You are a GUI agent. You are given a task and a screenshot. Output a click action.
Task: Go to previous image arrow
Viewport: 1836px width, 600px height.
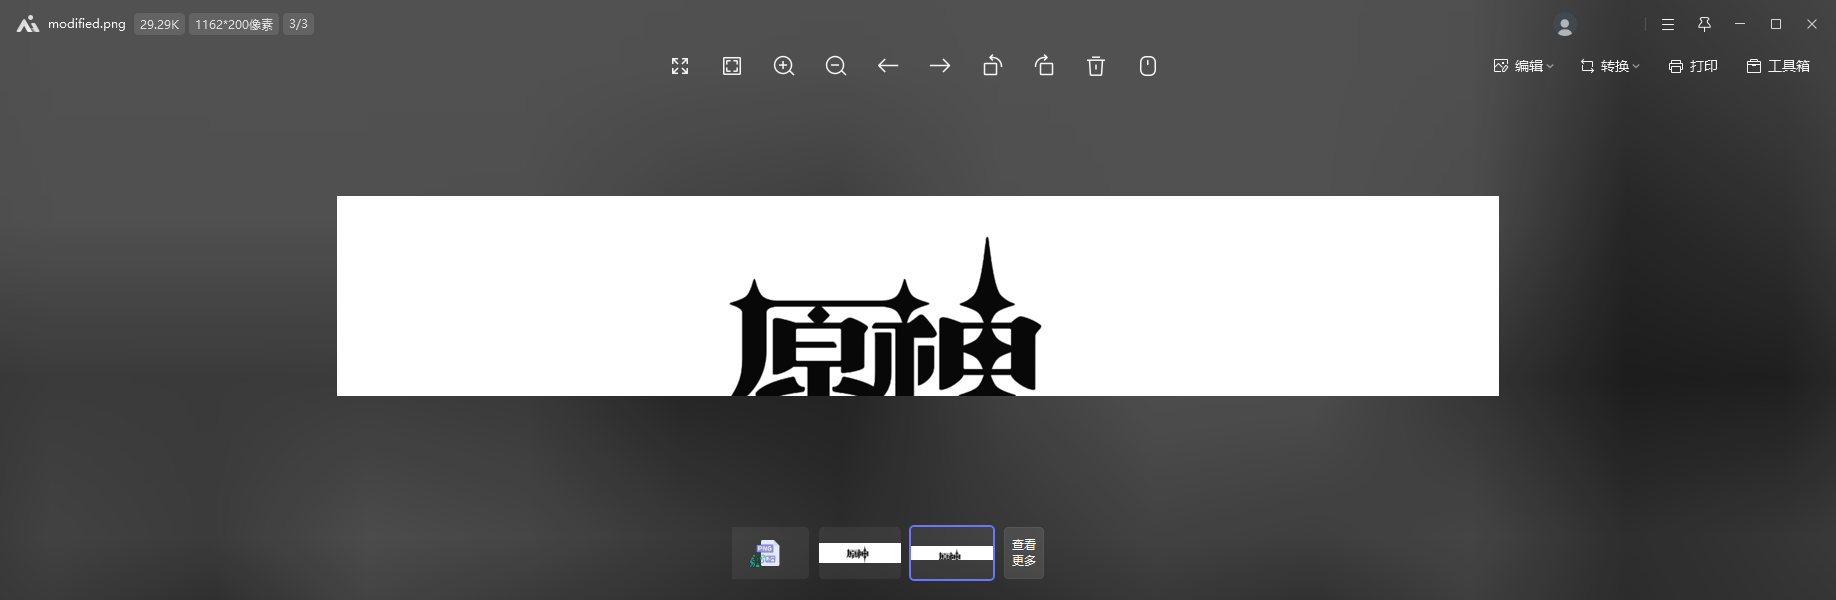tap(888, 66)
